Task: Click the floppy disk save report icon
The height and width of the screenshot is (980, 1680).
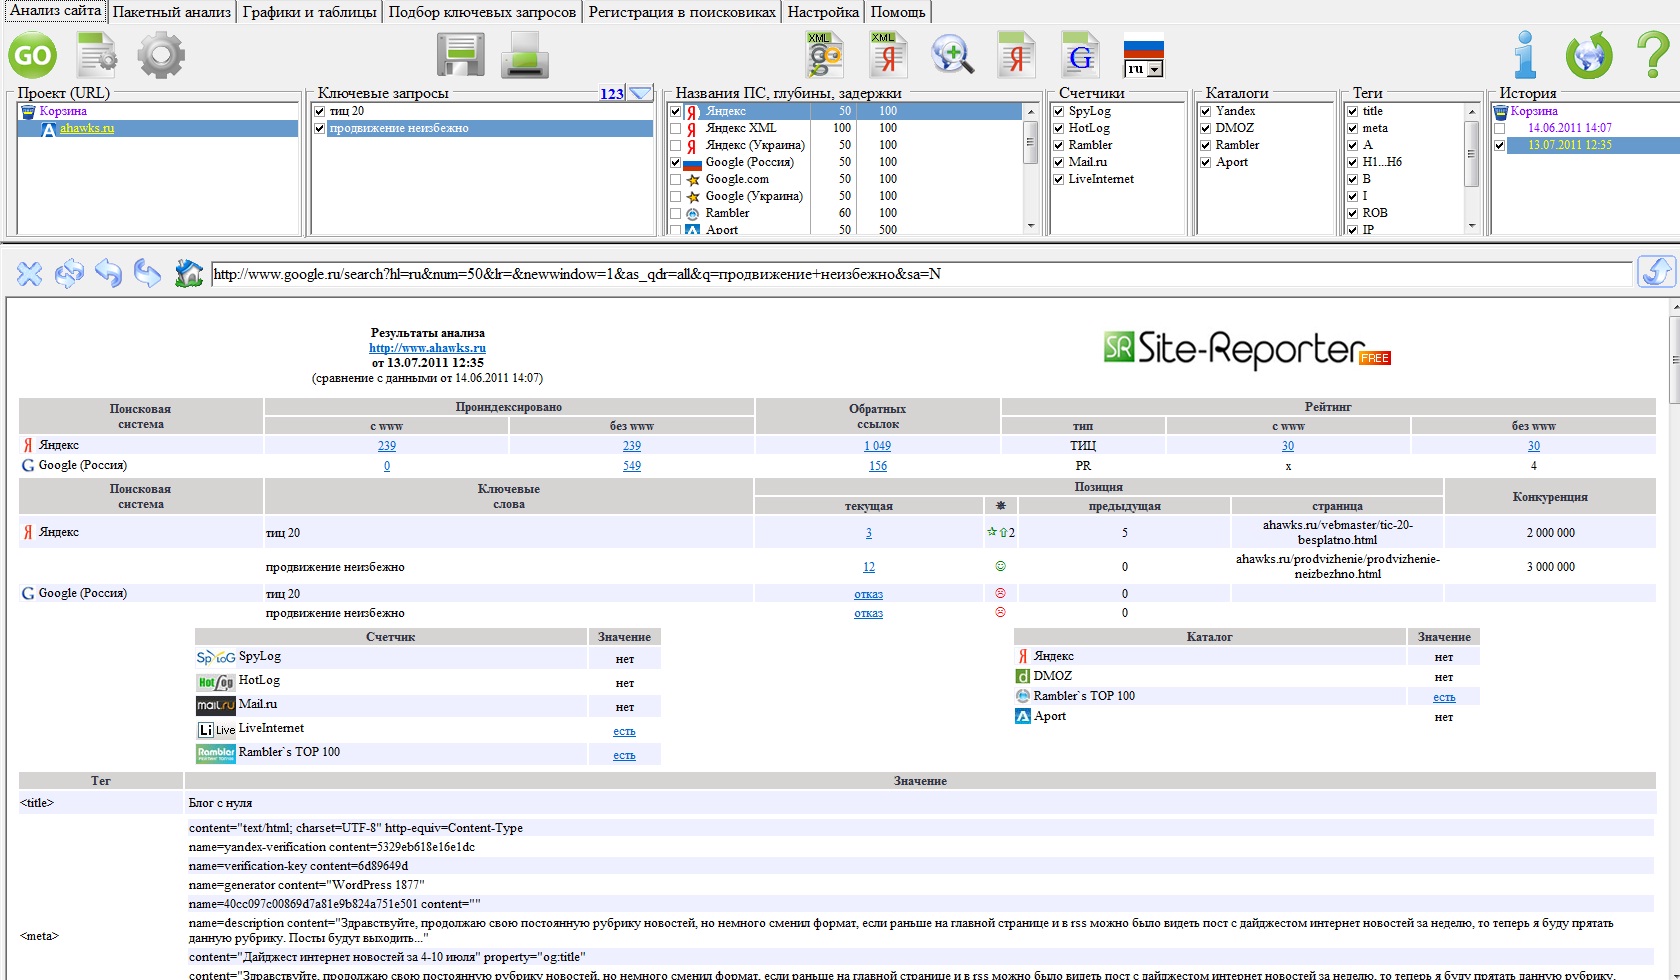Action: click(460, 55)
